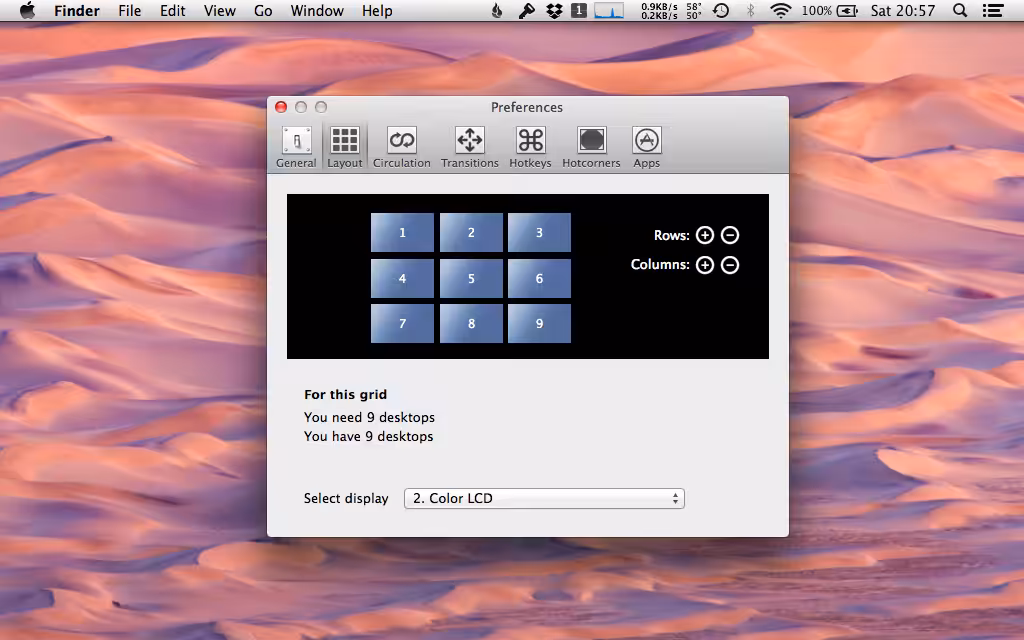Click the Dropbox menu bar icon
1024x640 pixels.
point(554,10)
